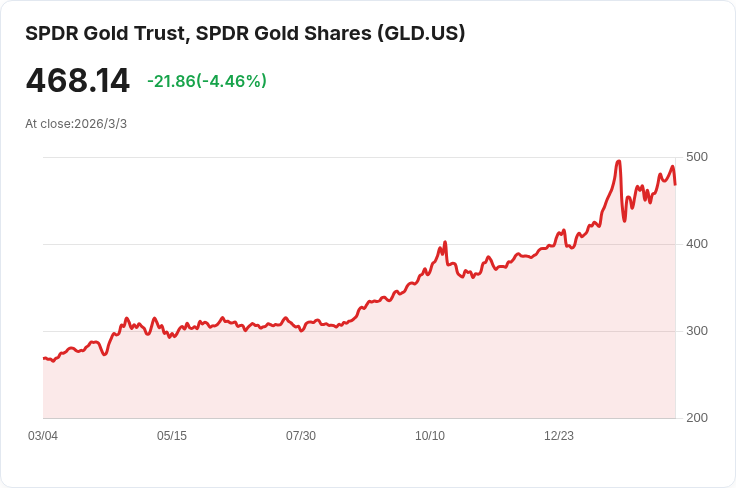
Task: Select the 12/23 date on the x-axis
Action: click(x=559, y=436)
